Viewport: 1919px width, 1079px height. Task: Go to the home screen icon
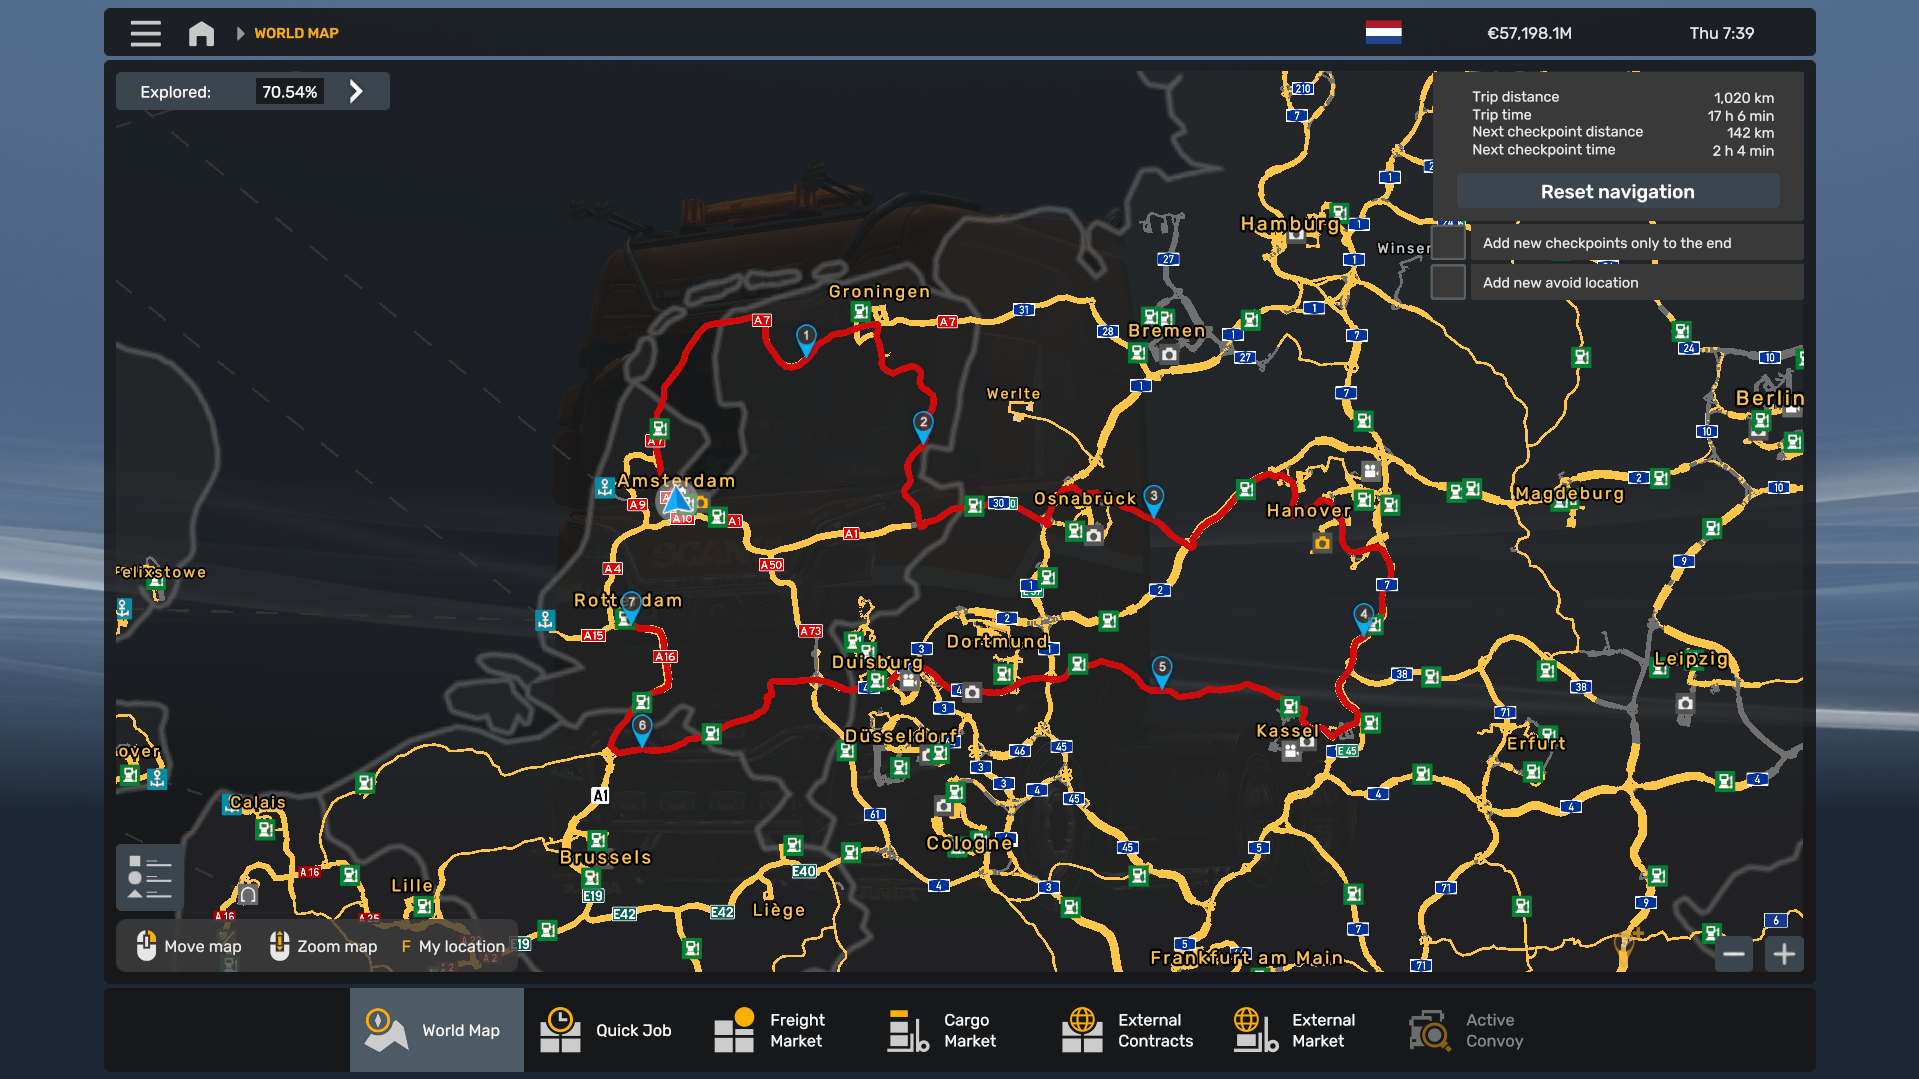point(201,33)
